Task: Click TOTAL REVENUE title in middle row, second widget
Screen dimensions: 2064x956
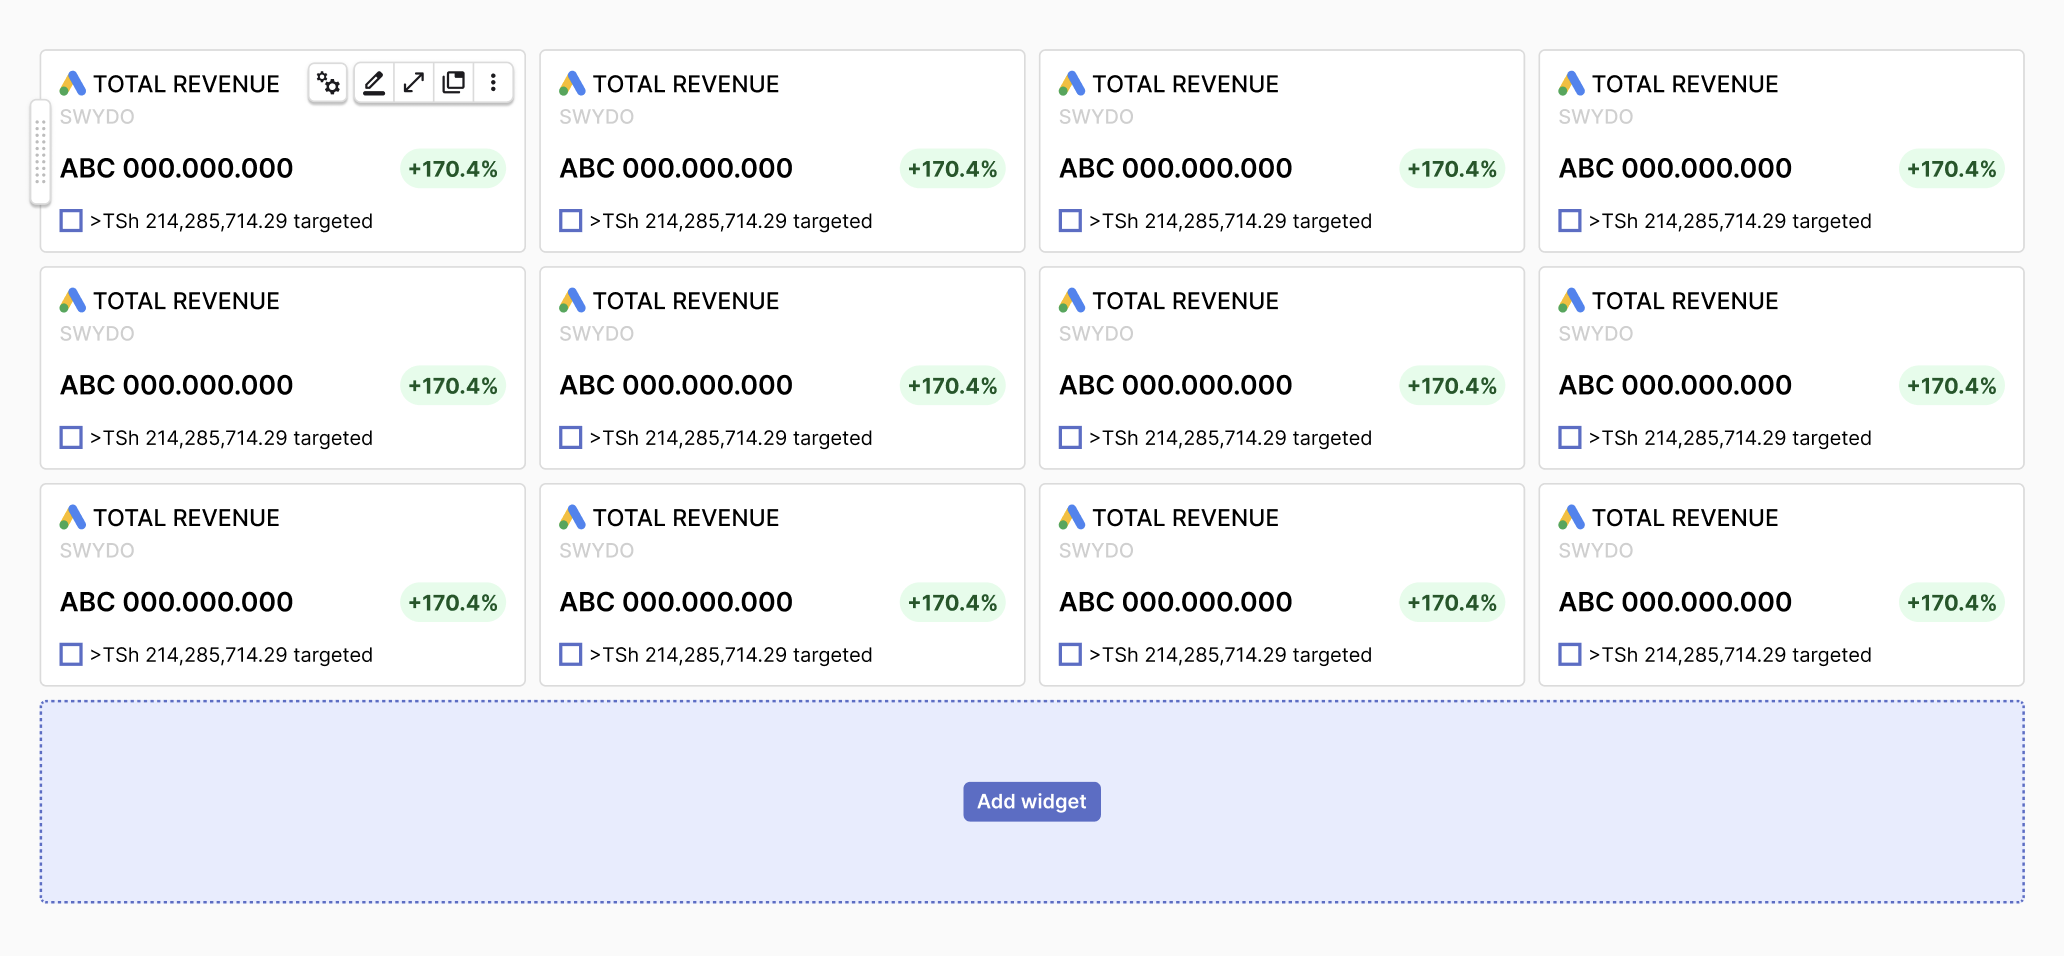Action: (686, 301)
